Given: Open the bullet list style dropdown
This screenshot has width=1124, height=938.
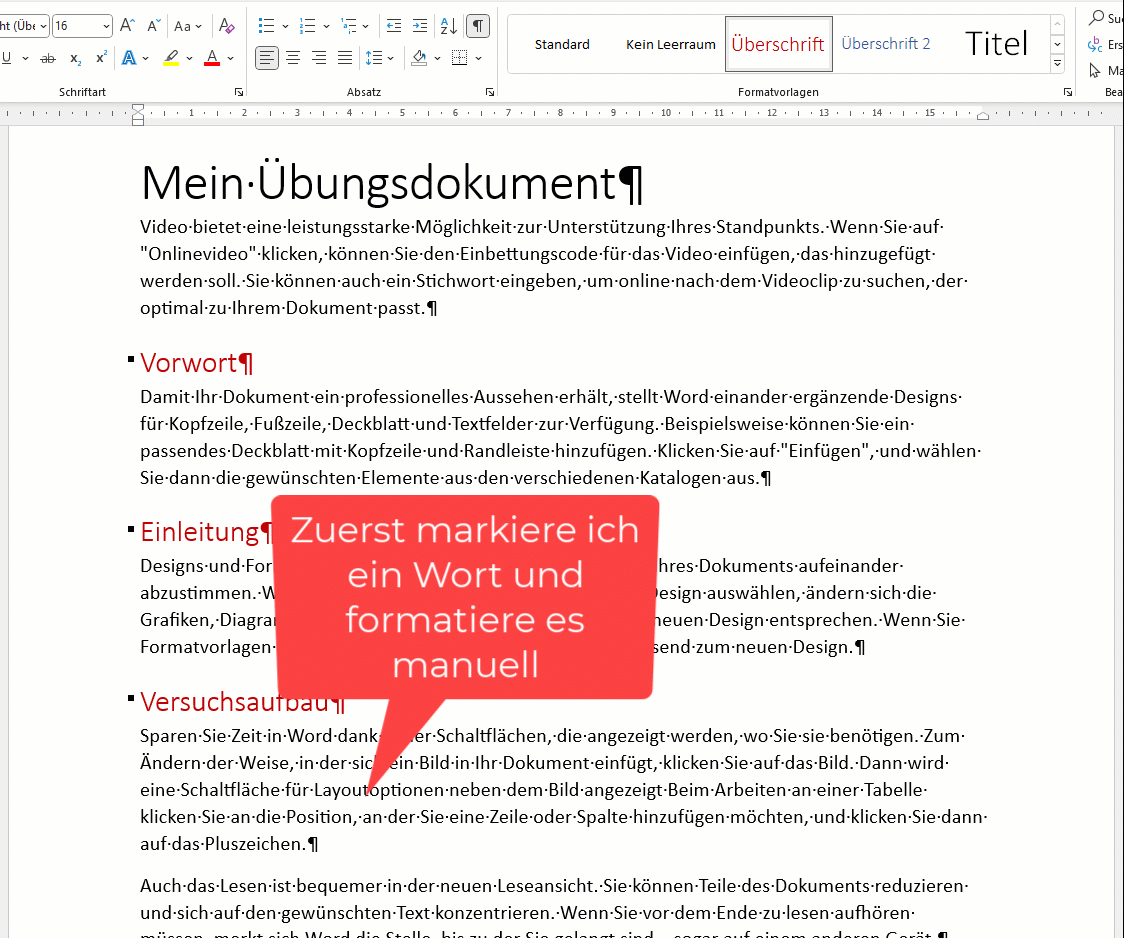Looking at the screenshot, I should click(285, 26).
